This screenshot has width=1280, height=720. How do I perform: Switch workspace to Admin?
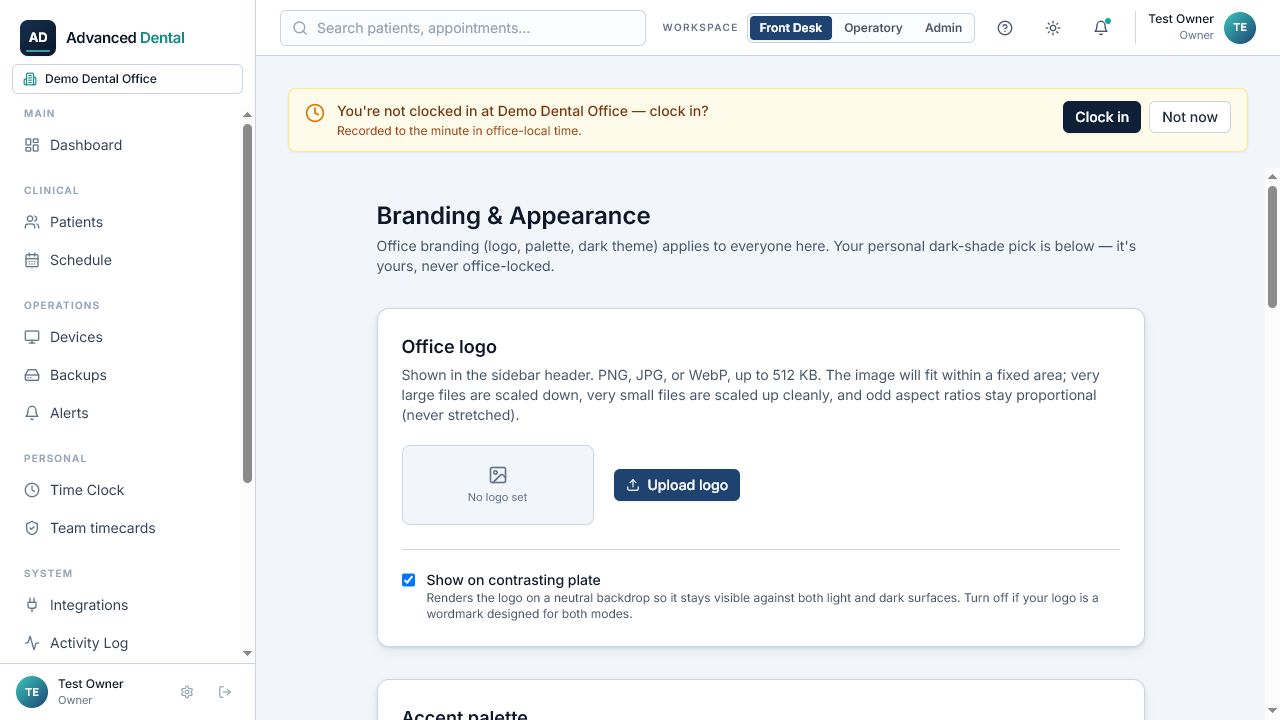[943, 28]
